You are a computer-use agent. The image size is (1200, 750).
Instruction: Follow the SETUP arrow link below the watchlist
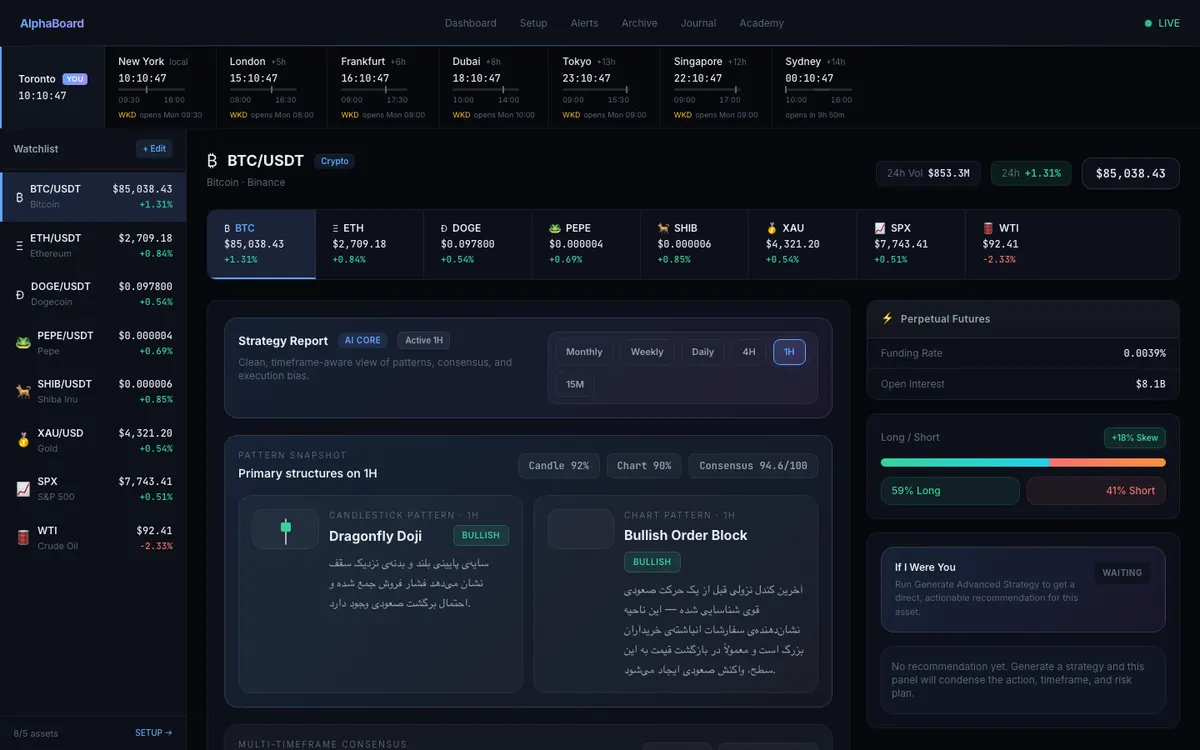click(154, 733)
